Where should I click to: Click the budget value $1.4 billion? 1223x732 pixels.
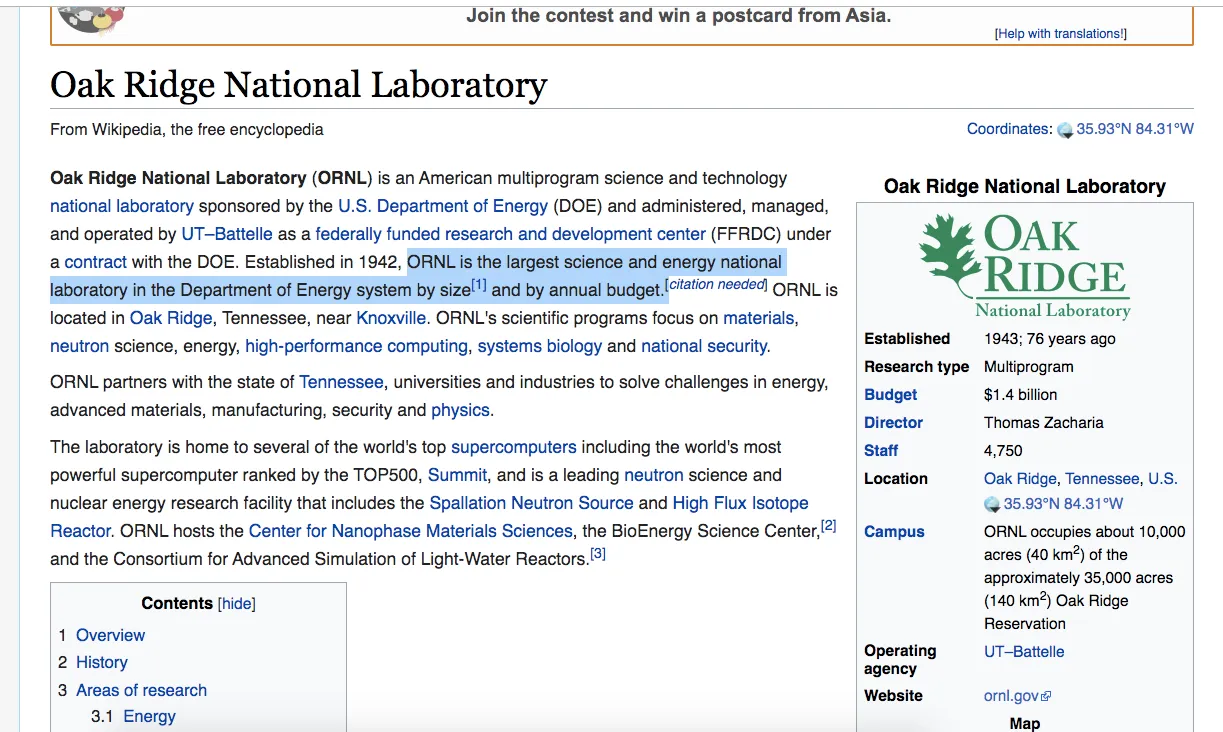(x=1021, y=395)
